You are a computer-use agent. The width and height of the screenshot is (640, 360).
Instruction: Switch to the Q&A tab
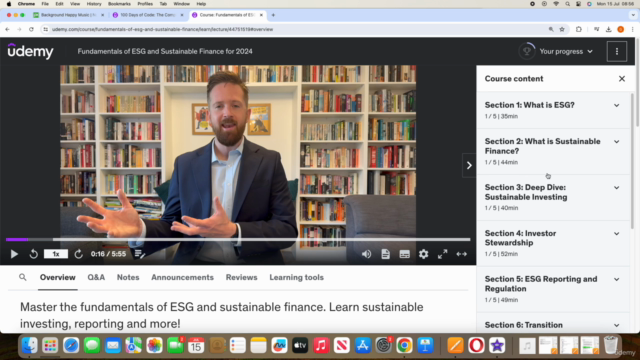click(96, 278)
